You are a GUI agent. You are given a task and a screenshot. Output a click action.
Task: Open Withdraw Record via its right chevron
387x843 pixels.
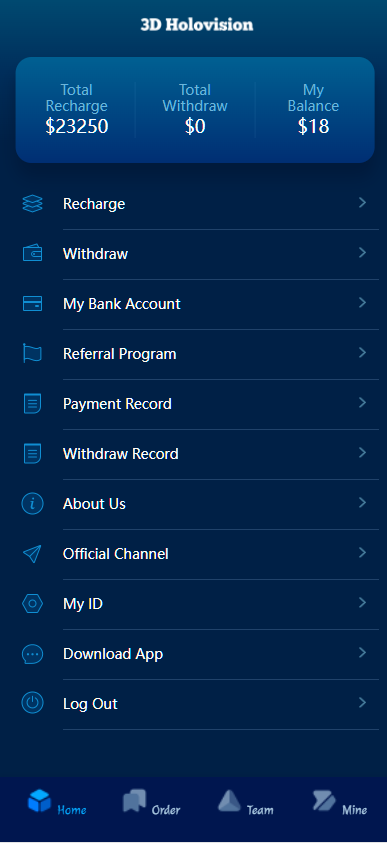tap(362, 453)
